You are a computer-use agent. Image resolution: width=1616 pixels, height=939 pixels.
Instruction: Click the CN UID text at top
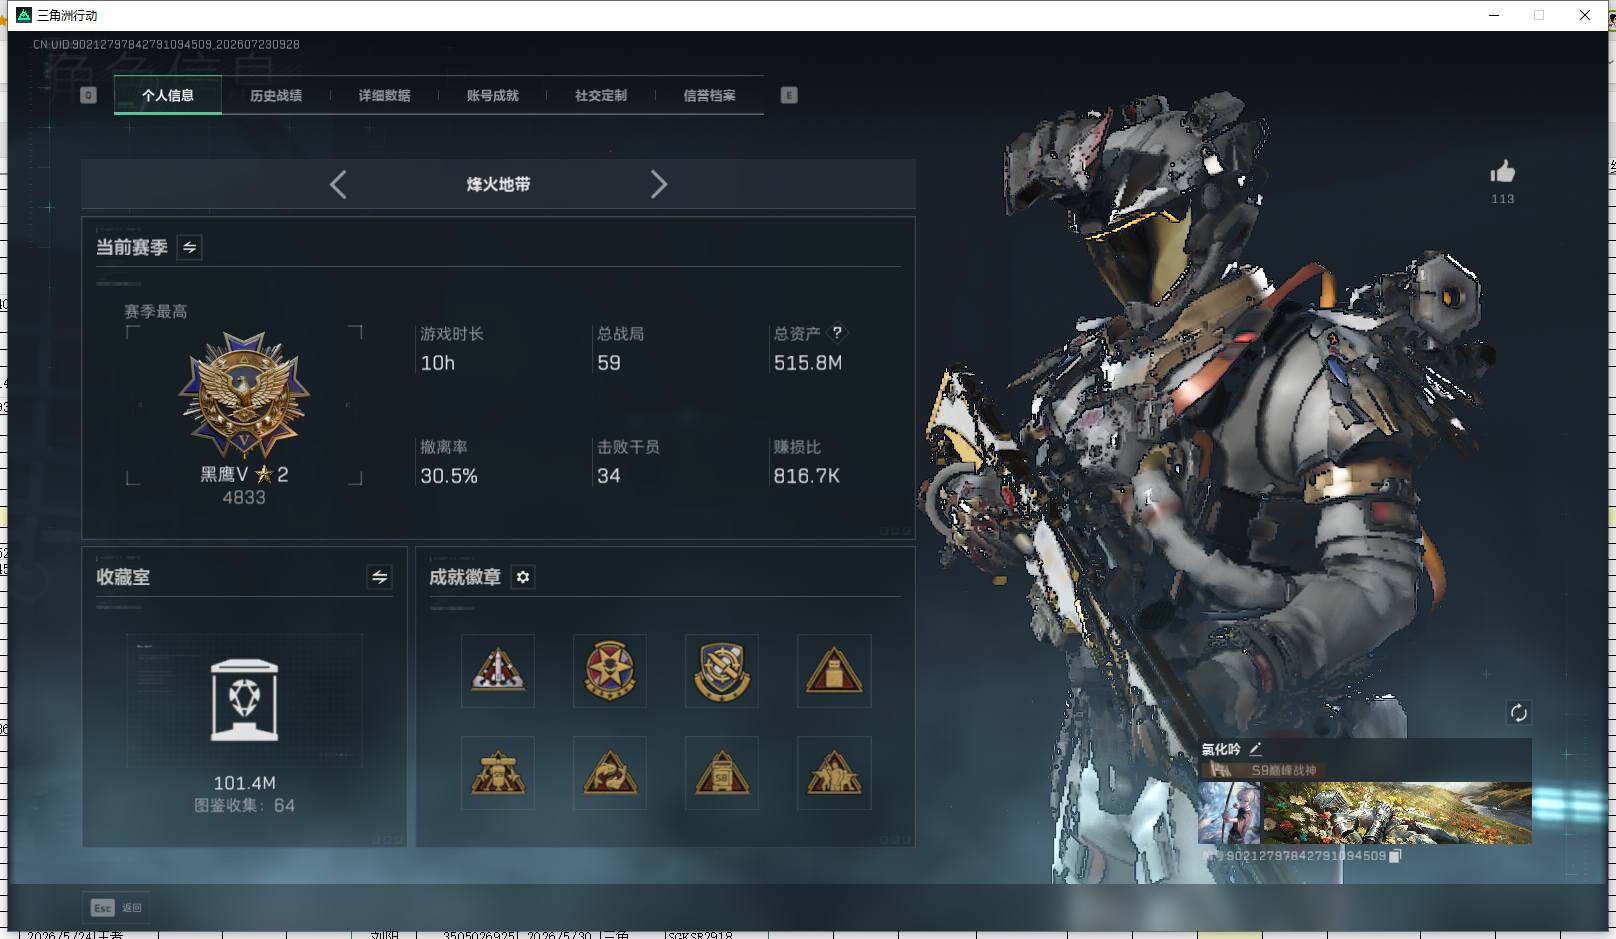pos(166,44)
